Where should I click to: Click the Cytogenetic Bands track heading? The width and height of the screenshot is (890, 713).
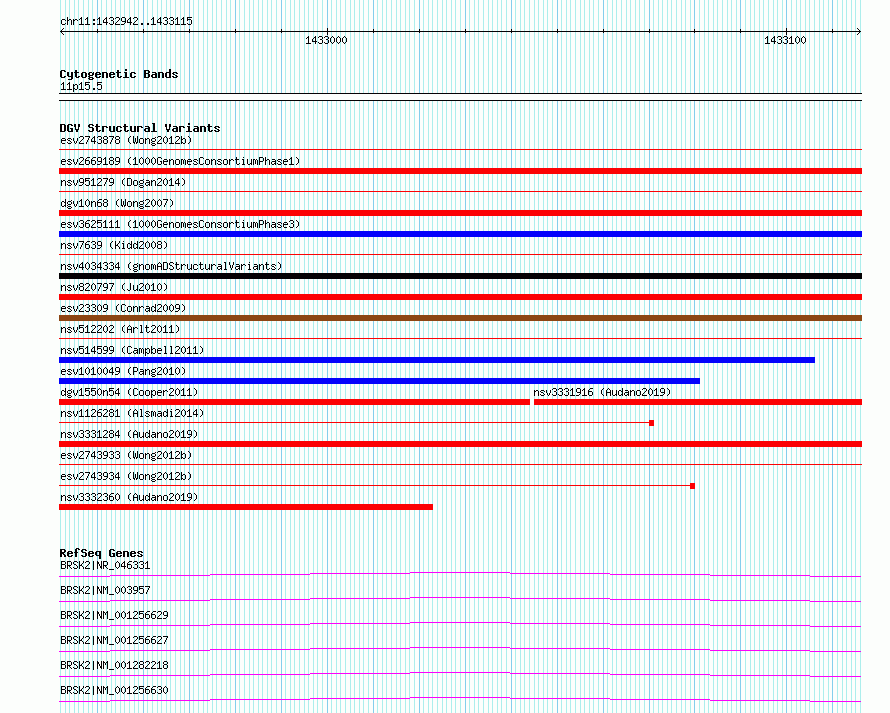tap(119, 74)
